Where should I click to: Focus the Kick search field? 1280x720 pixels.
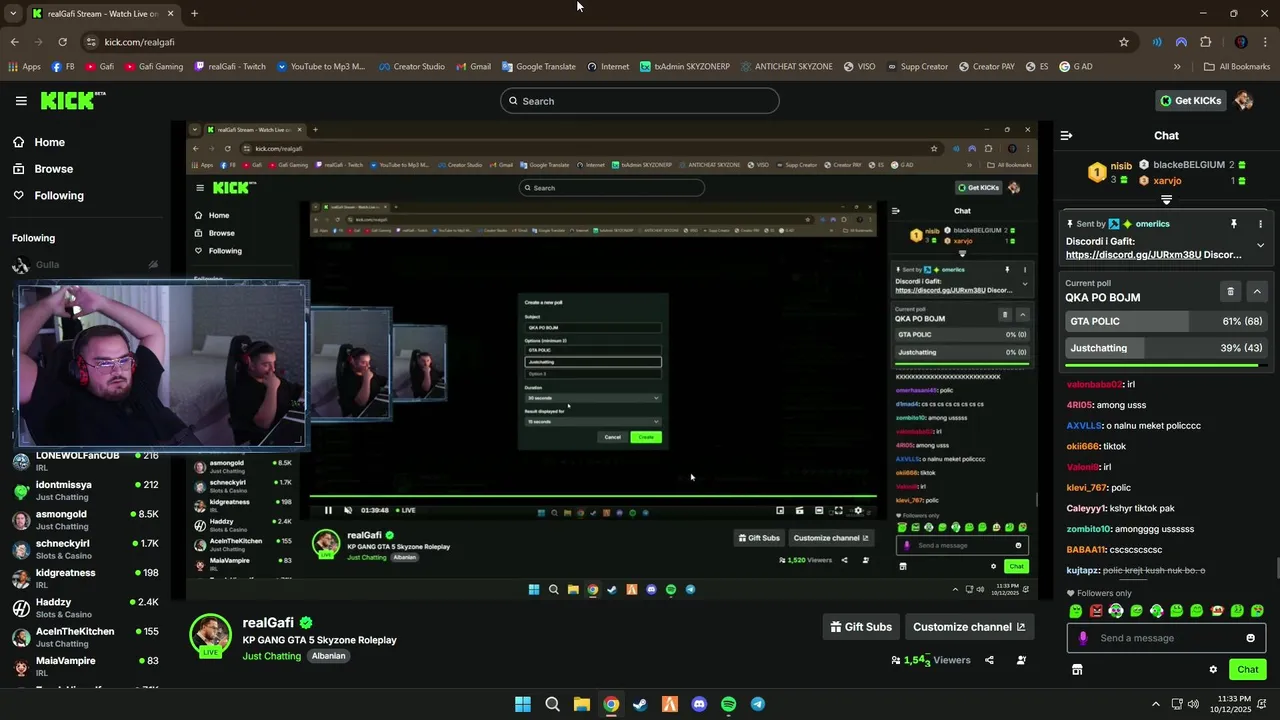640,101
